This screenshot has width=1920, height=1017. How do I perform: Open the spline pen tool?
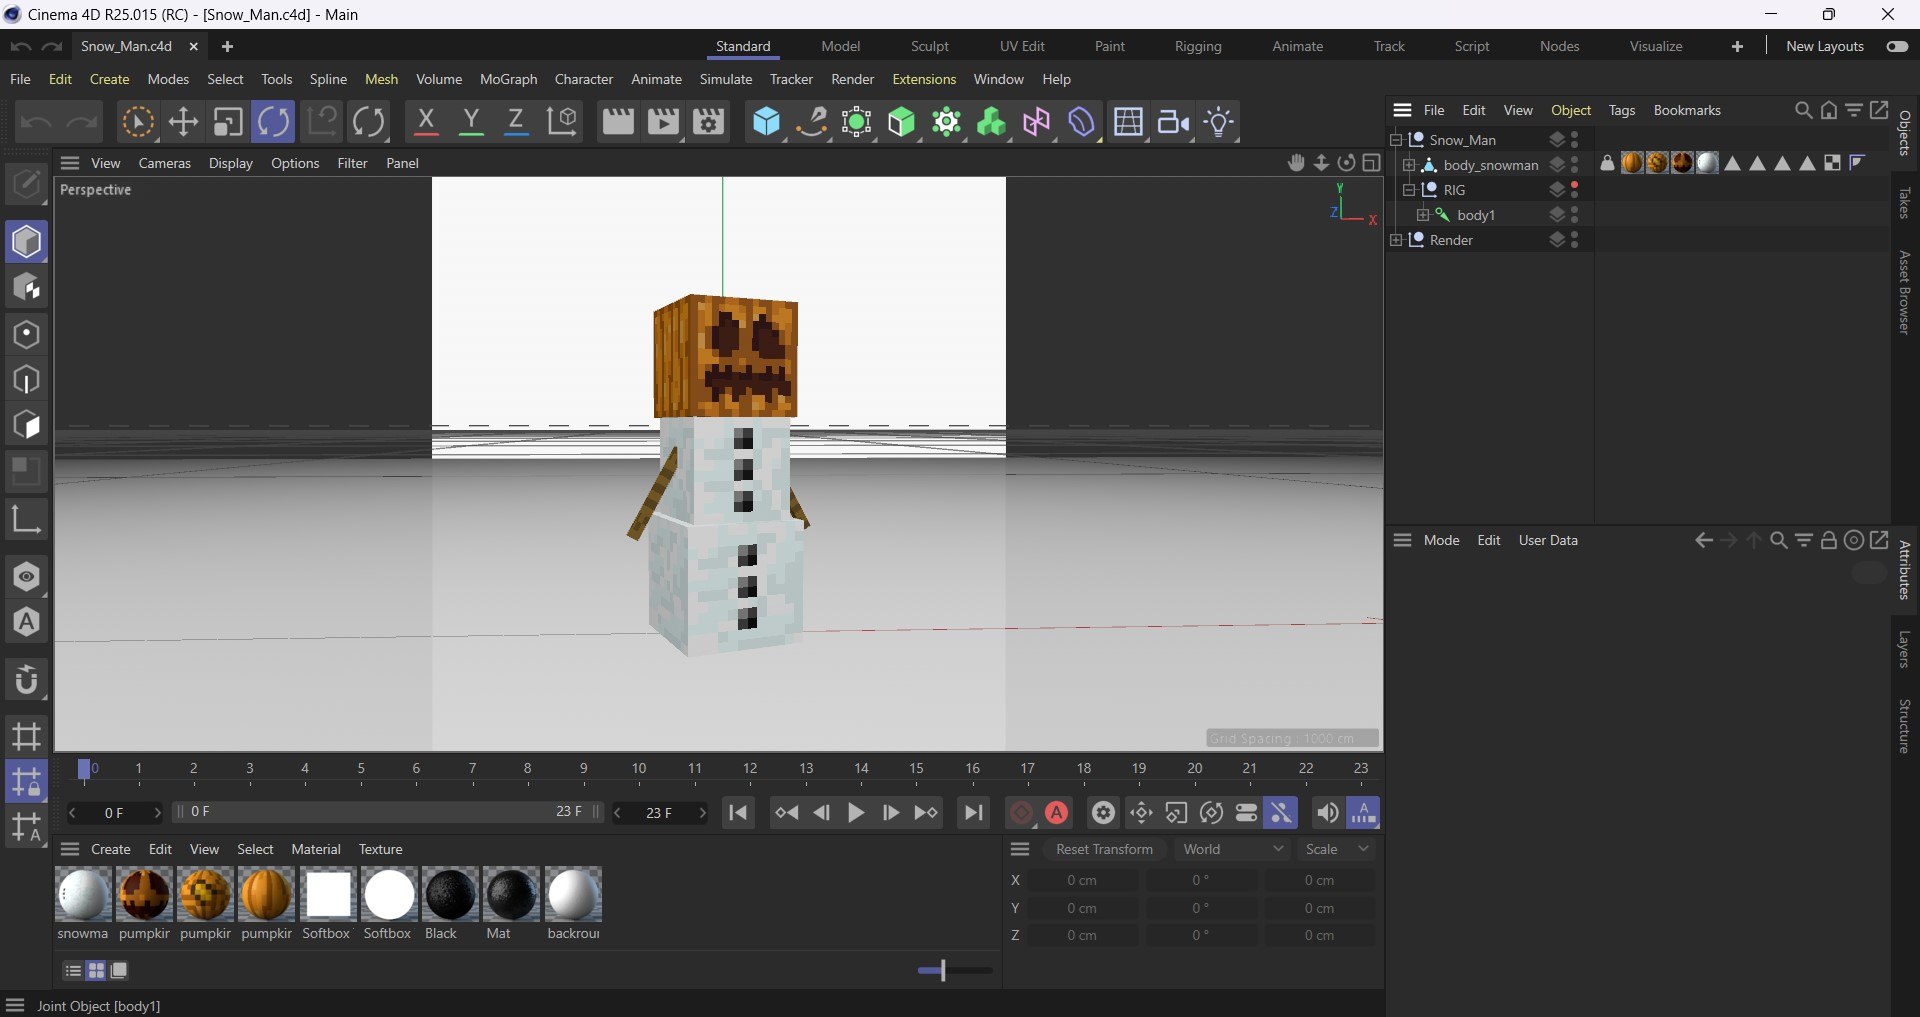[811, 122]
